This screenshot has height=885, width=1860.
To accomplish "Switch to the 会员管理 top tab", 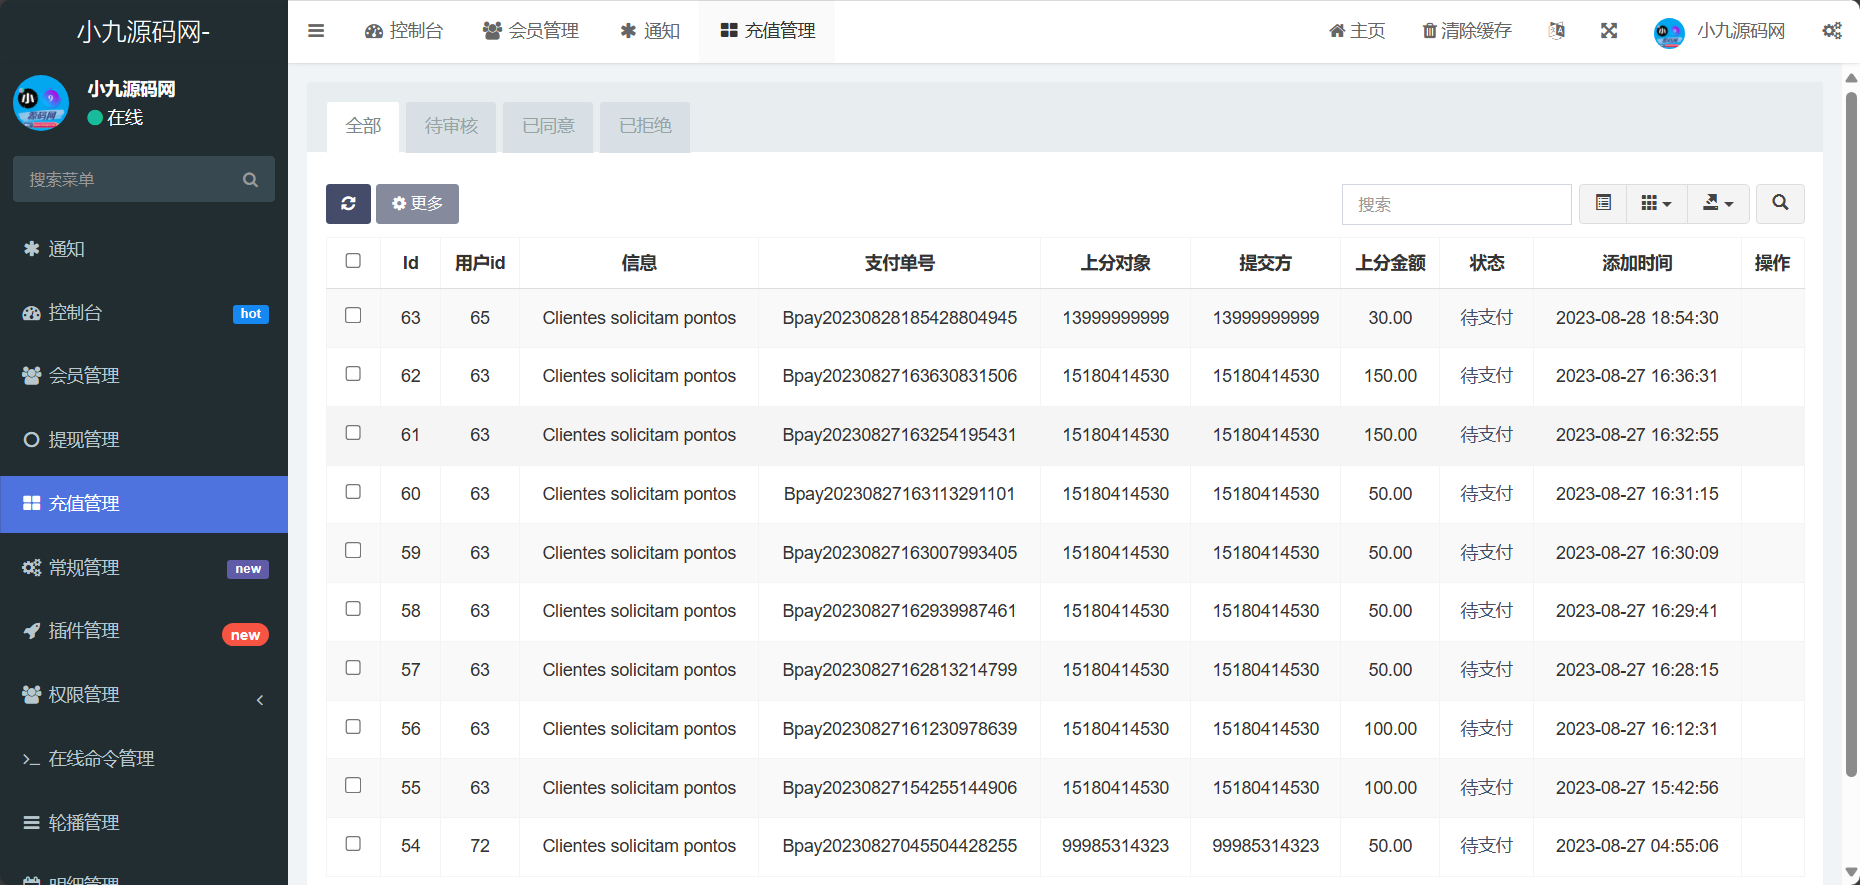I will [531, 31].
